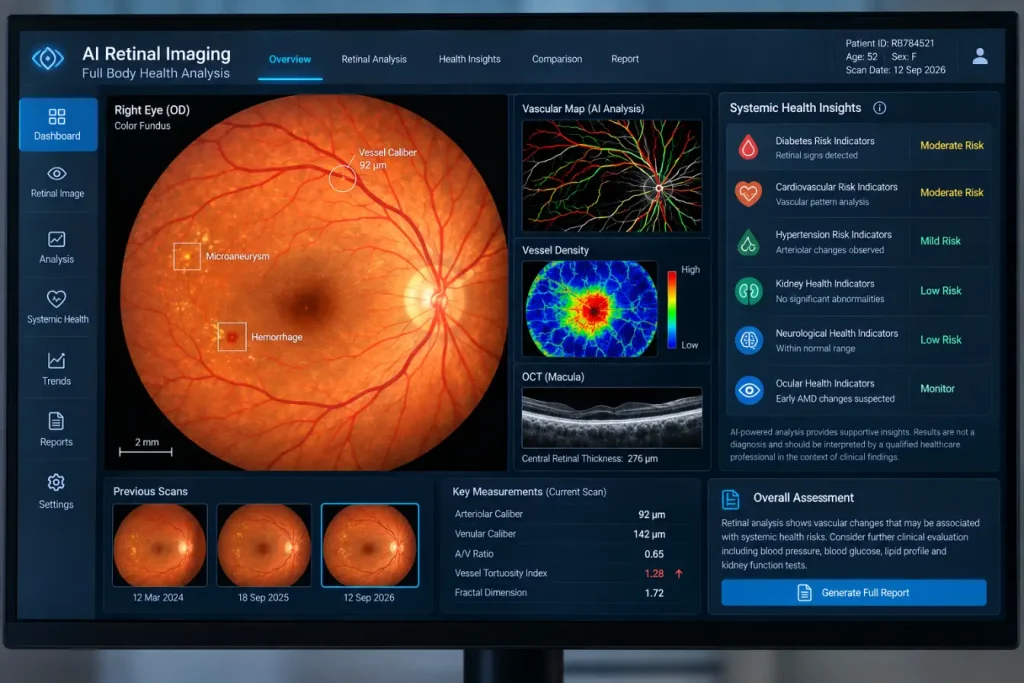The image size is (1024, 683).
Task: Select the Vessel Caliber circle marker
Action: pos(342,178)
